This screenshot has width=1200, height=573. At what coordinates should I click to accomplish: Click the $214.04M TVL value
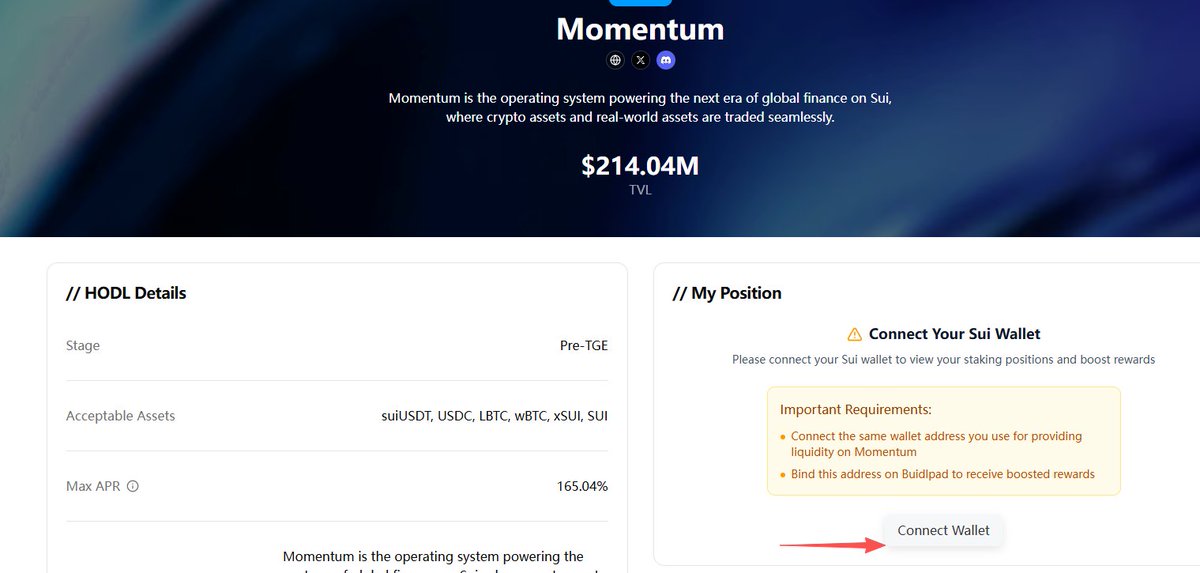640,166
